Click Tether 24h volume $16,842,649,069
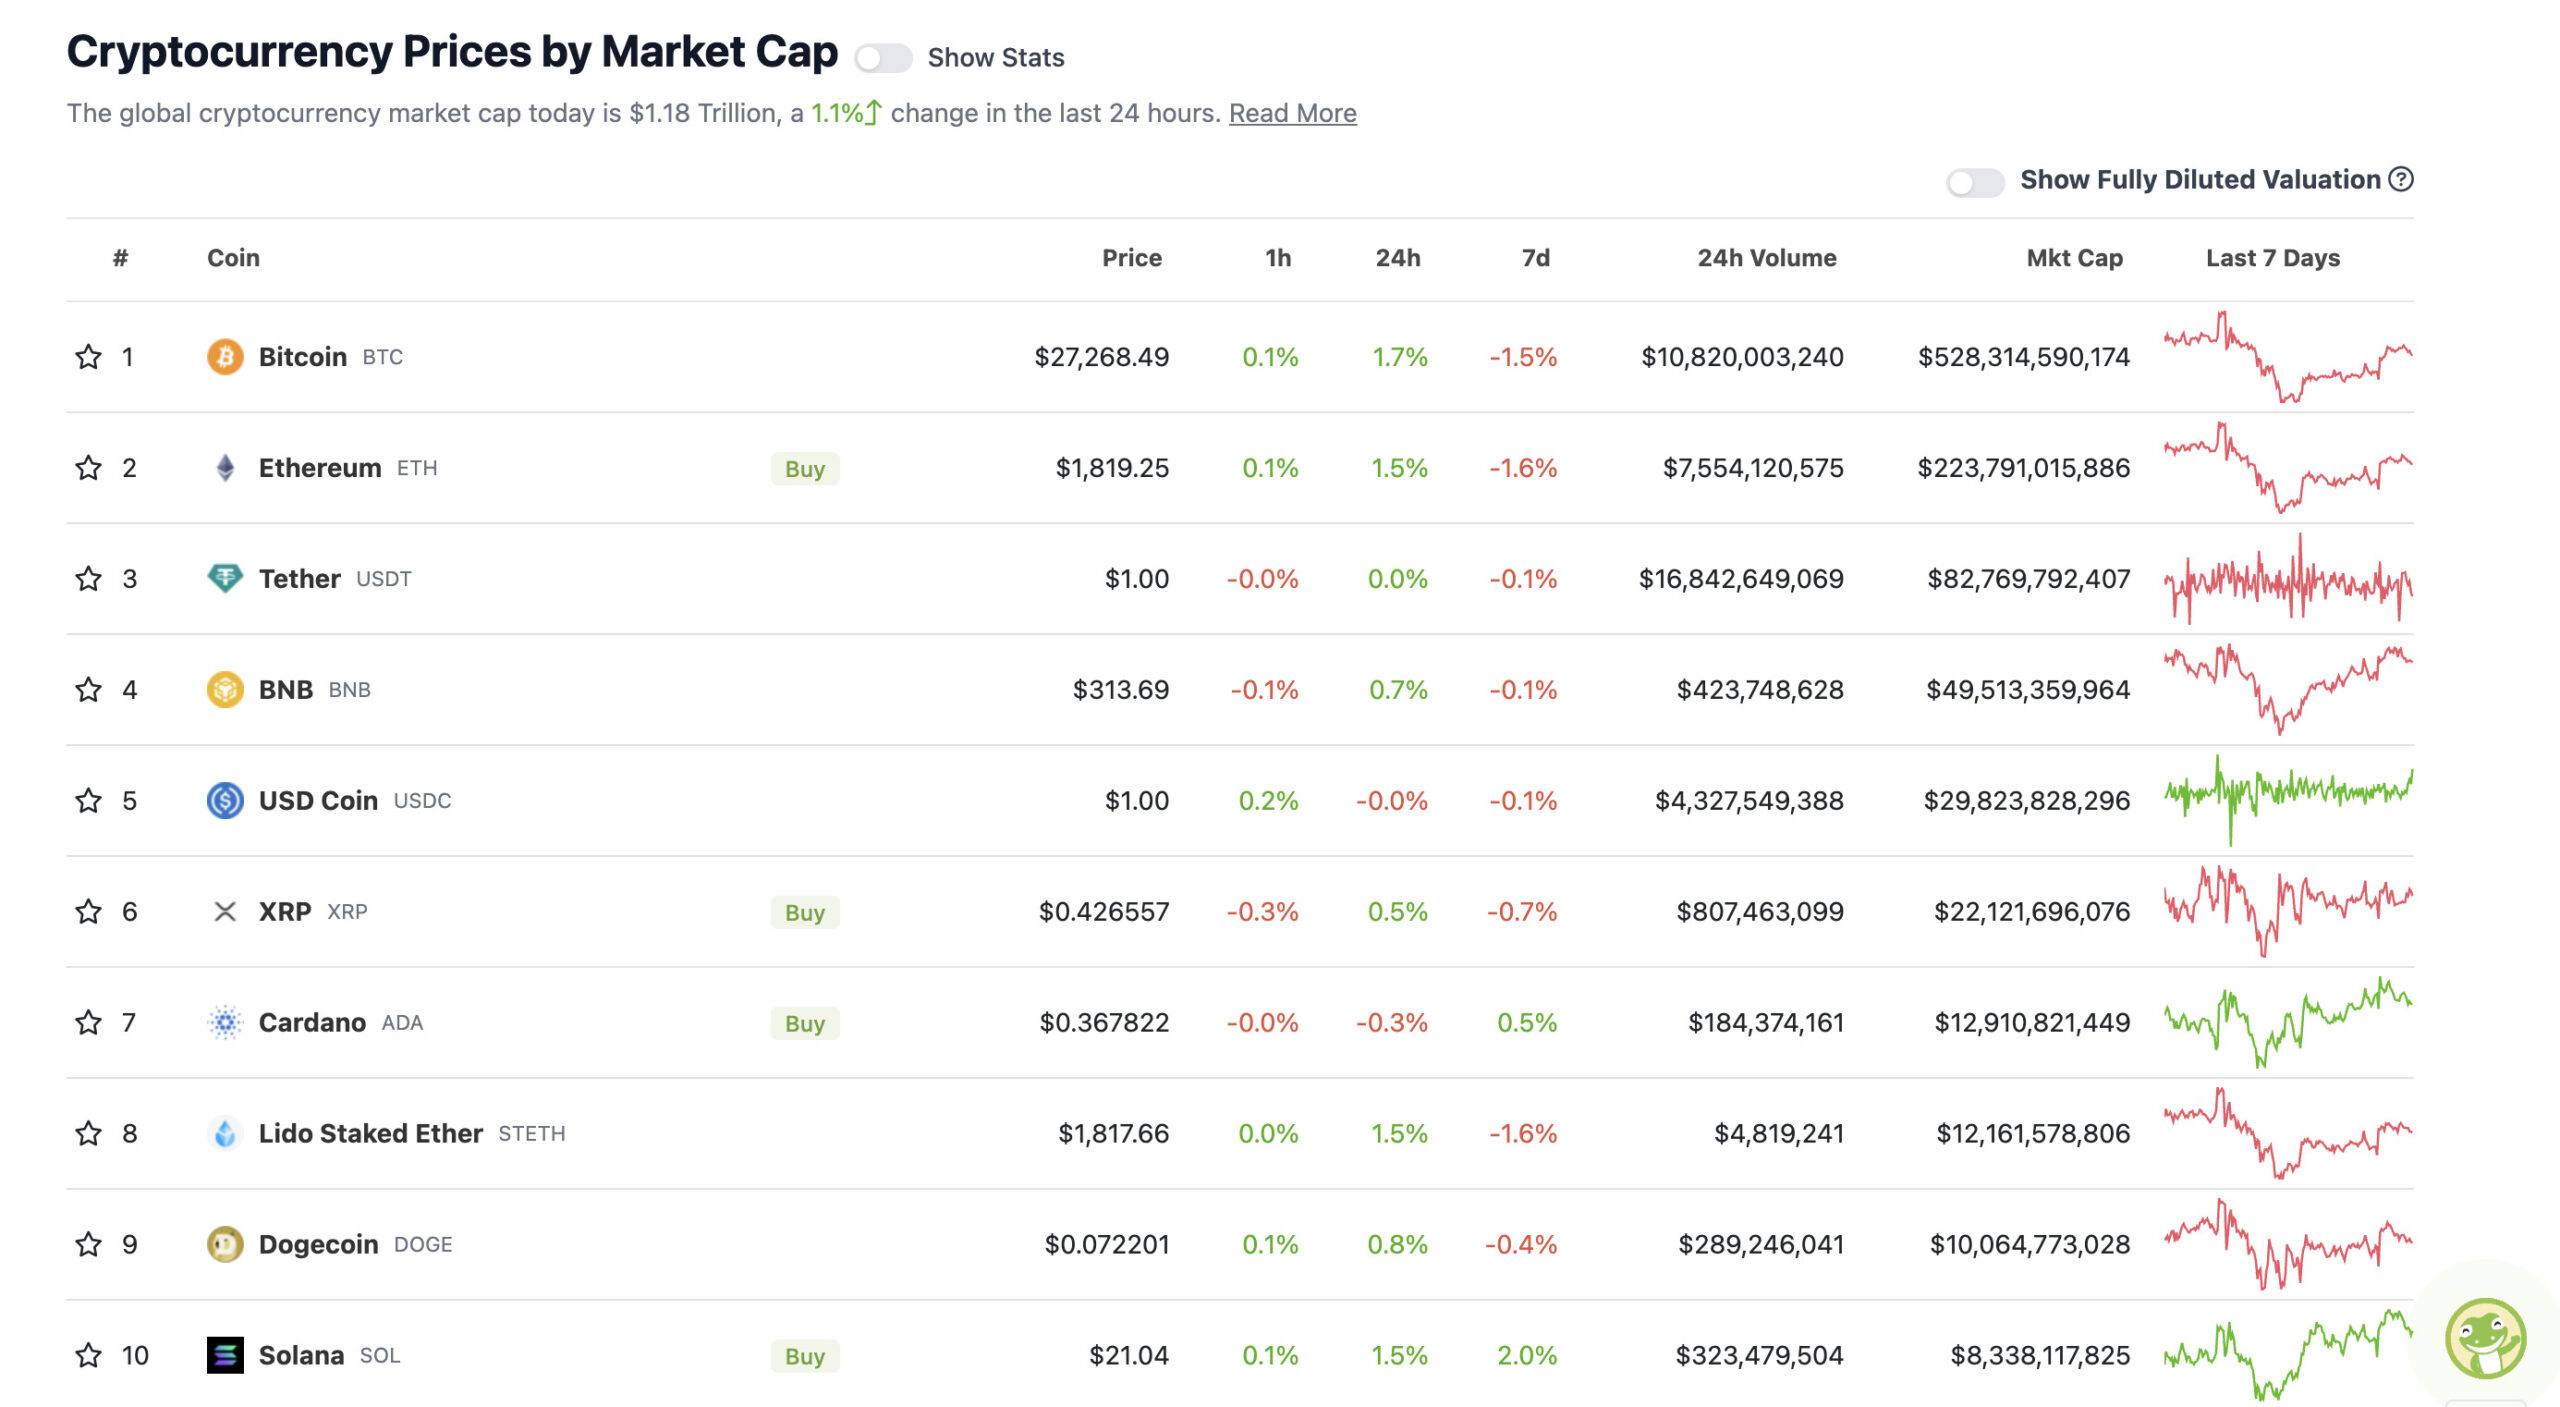Screen dimensions: 2560x1407 tap(1741, 579)
